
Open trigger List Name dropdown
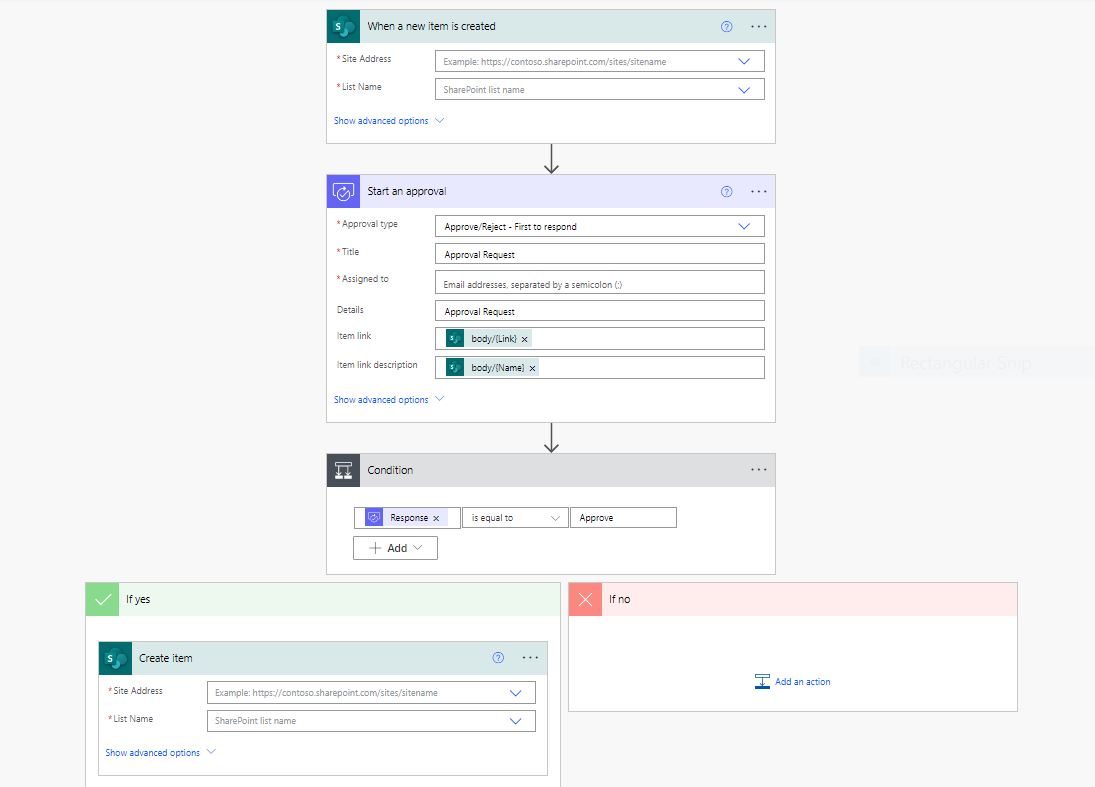point(744,90)
